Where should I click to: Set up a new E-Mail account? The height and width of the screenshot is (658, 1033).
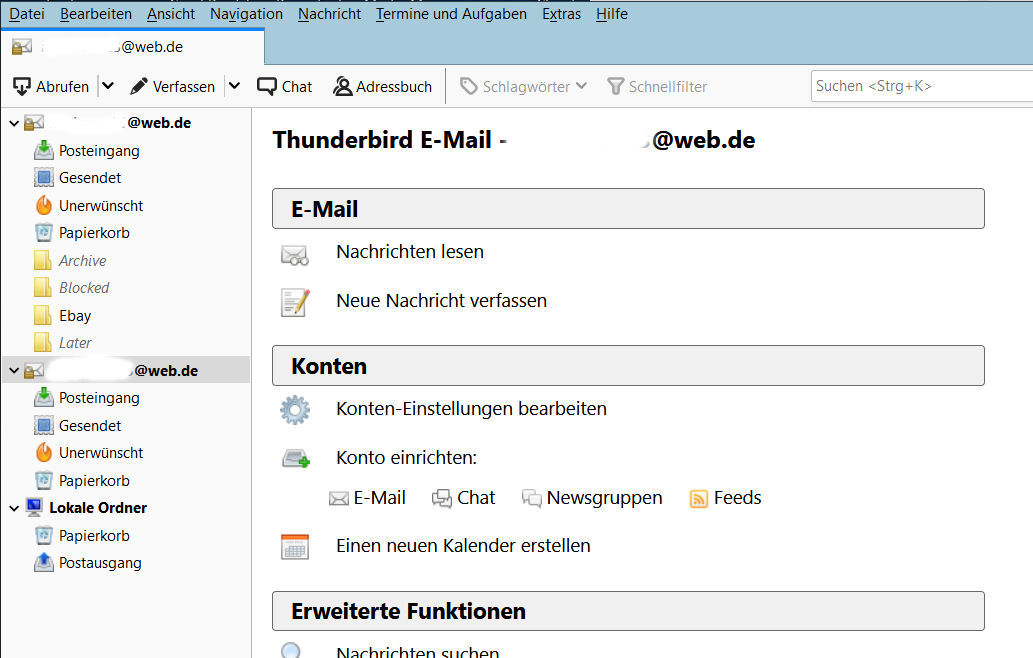[367, 498]
